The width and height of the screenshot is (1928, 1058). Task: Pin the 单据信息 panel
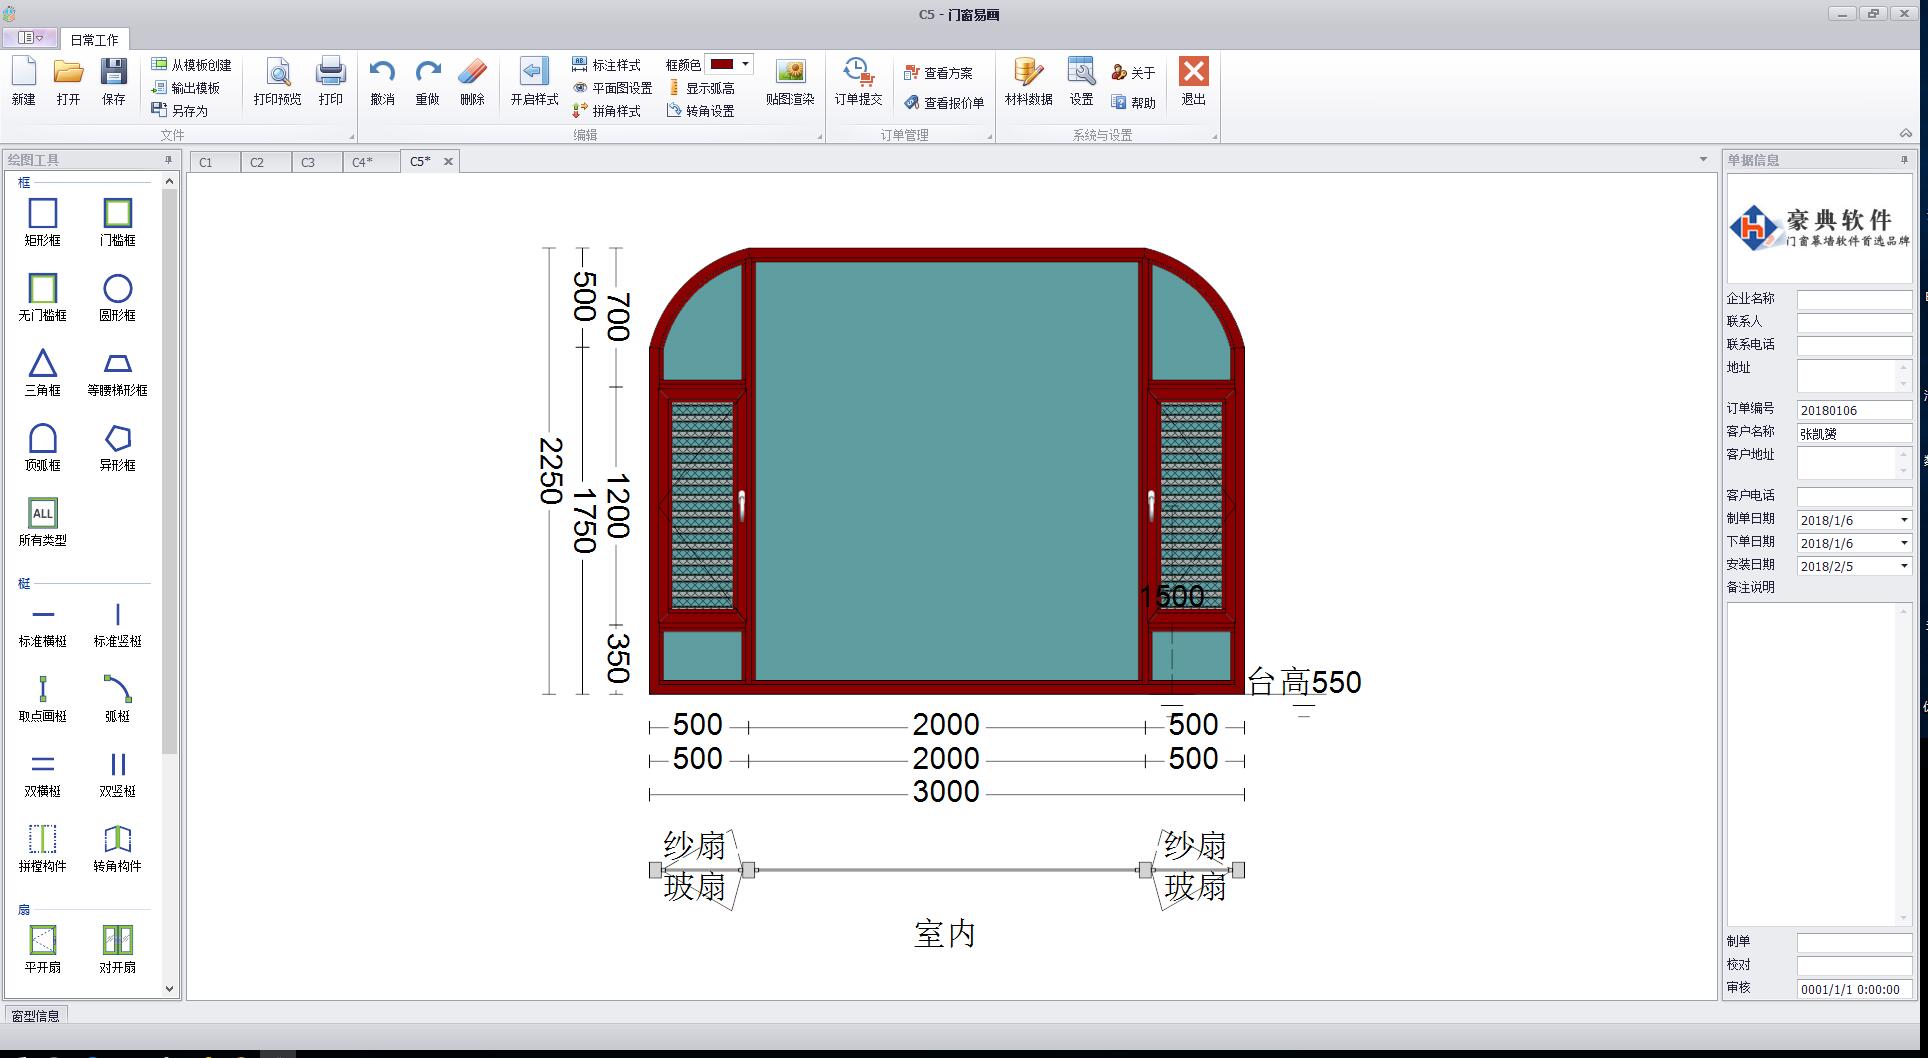[x=1904, y=160]
